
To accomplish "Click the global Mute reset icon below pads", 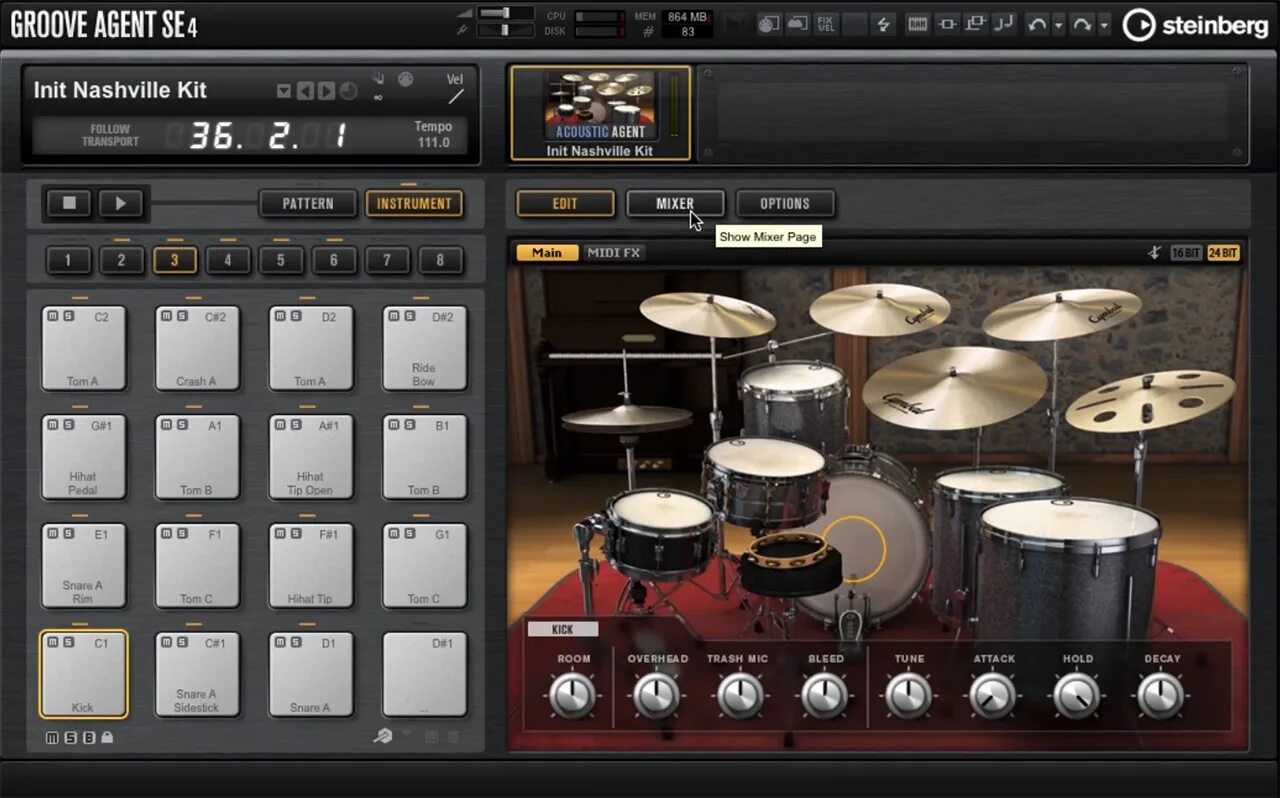I will (53, 738).
